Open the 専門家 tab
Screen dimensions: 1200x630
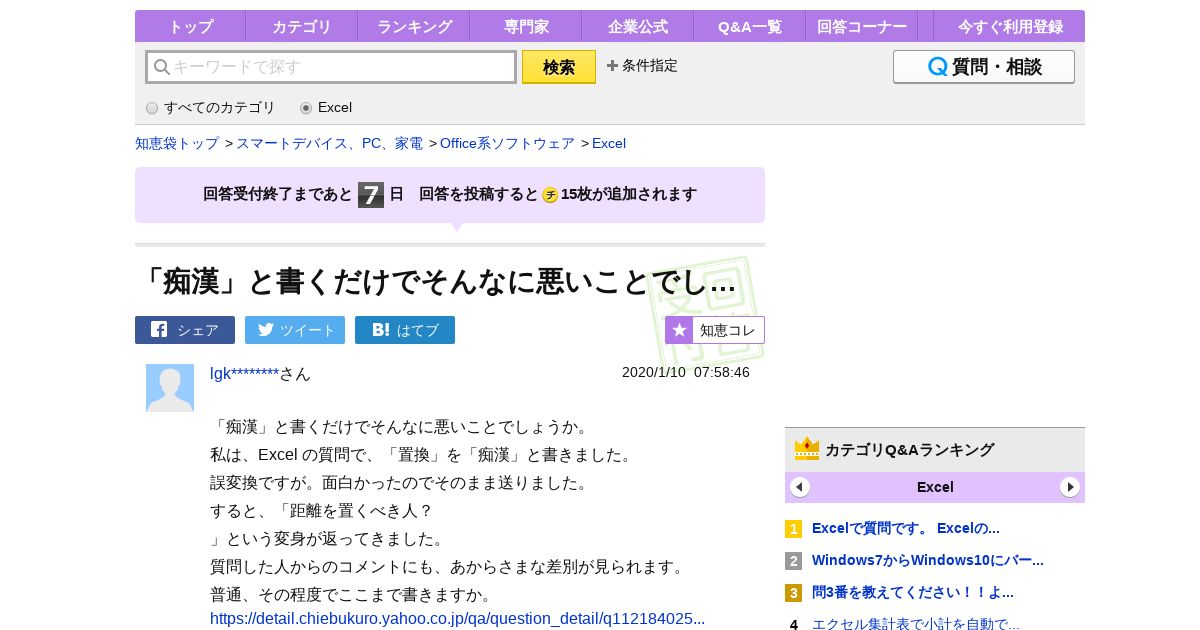pyautogui.click(x=525, y=26)
